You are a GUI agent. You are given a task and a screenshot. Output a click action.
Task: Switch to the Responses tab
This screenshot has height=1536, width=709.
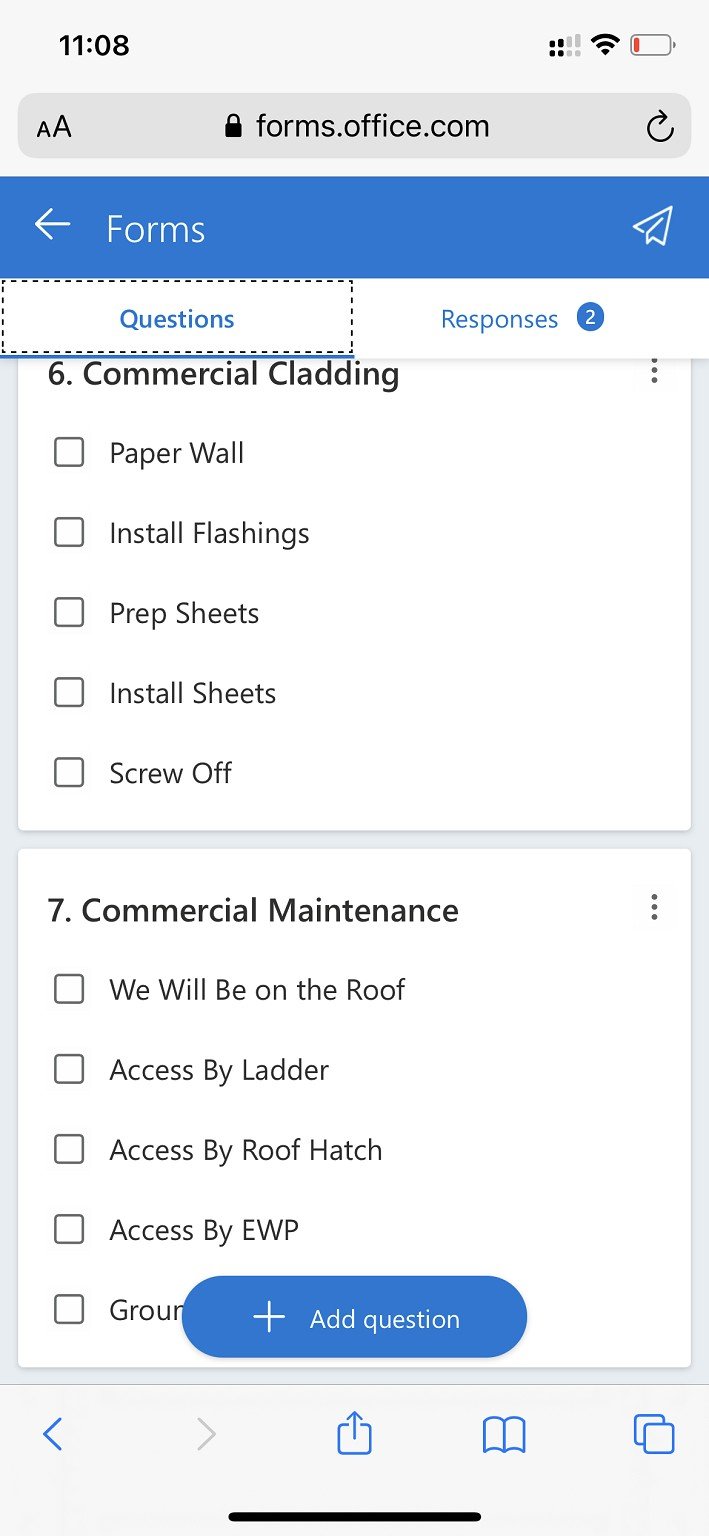coord(522,319)
